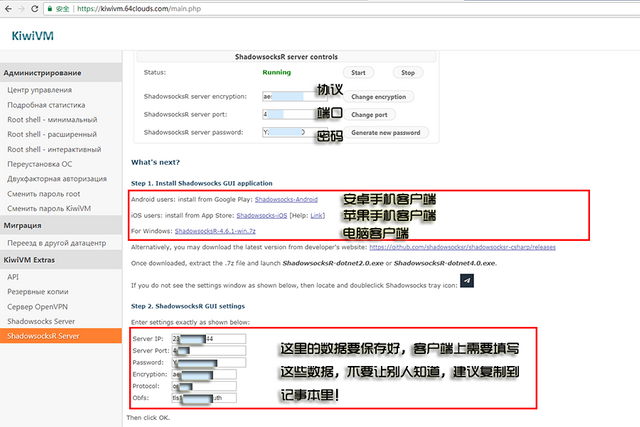640x427 pixels.
Task: Open Переезд в другой датацентр
Action: click(56, 243)
